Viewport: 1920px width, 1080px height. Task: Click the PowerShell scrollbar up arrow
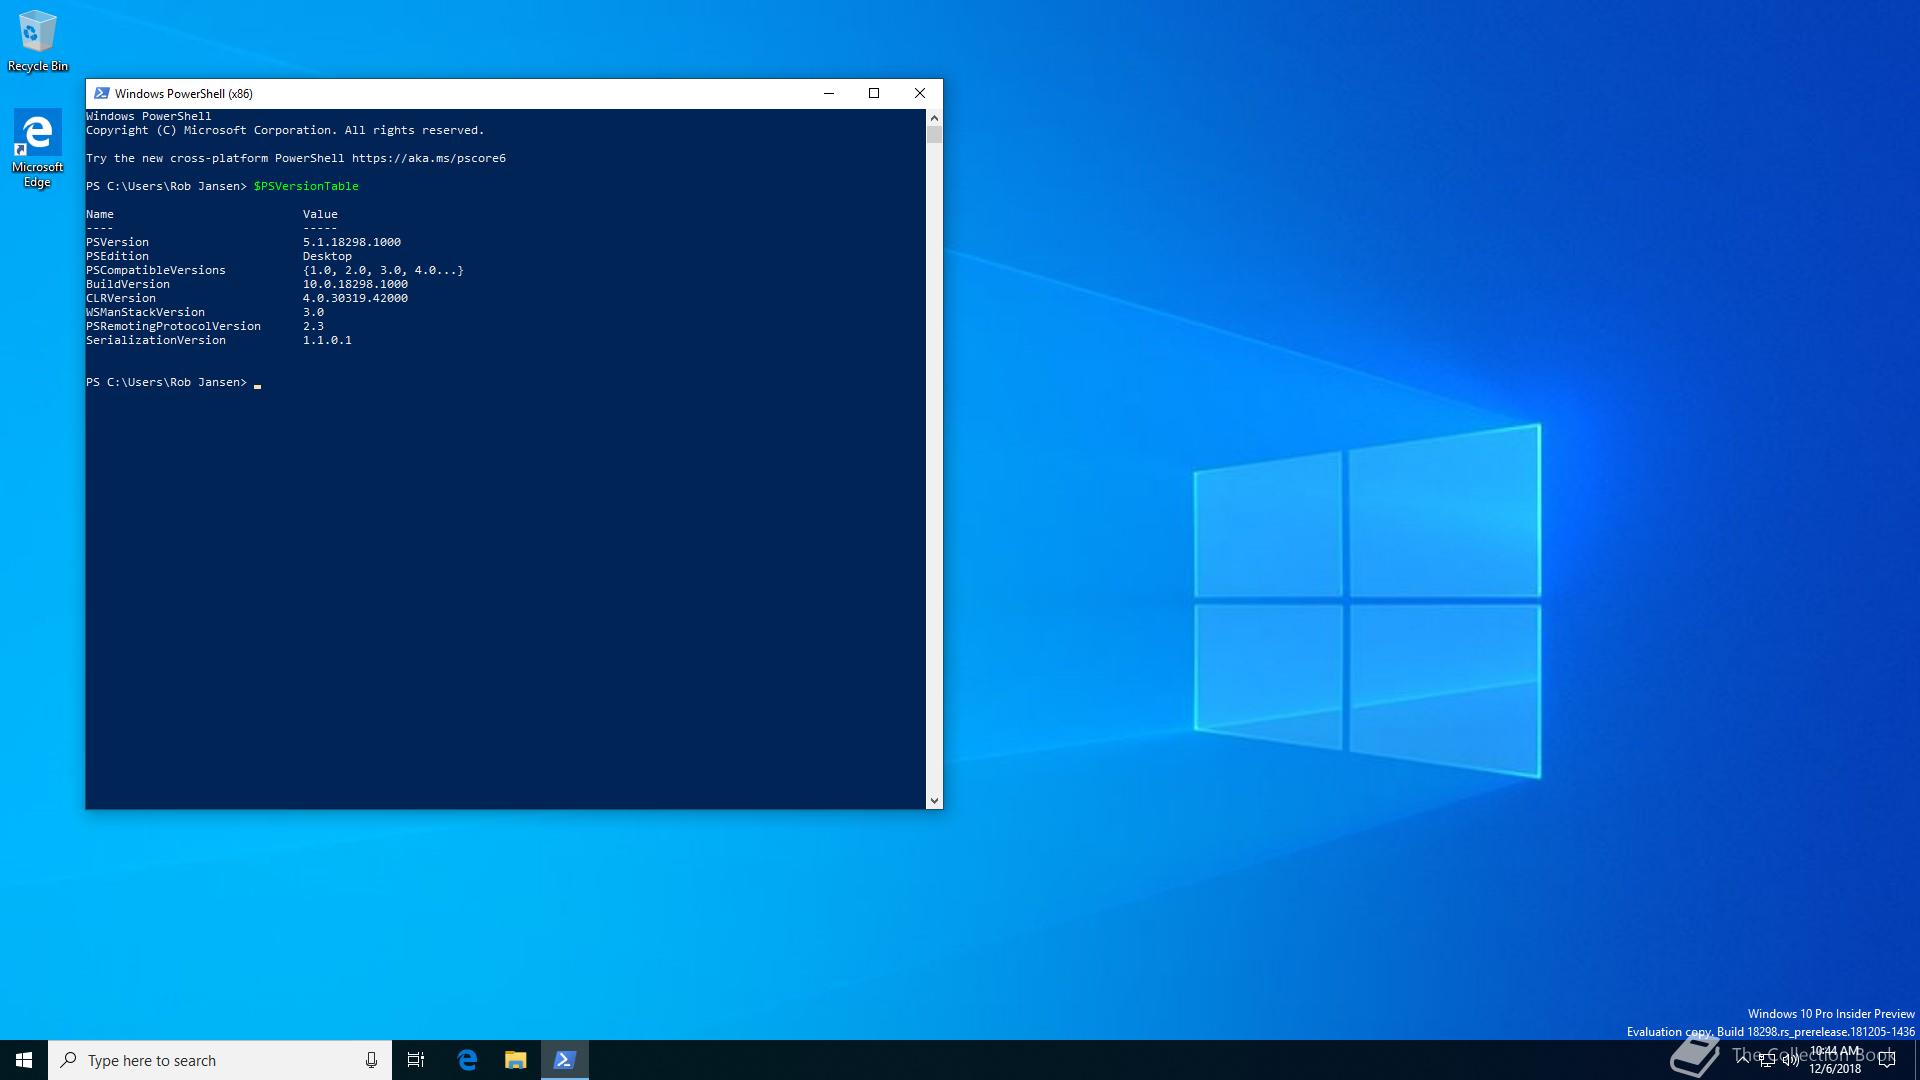pos(934,118)
